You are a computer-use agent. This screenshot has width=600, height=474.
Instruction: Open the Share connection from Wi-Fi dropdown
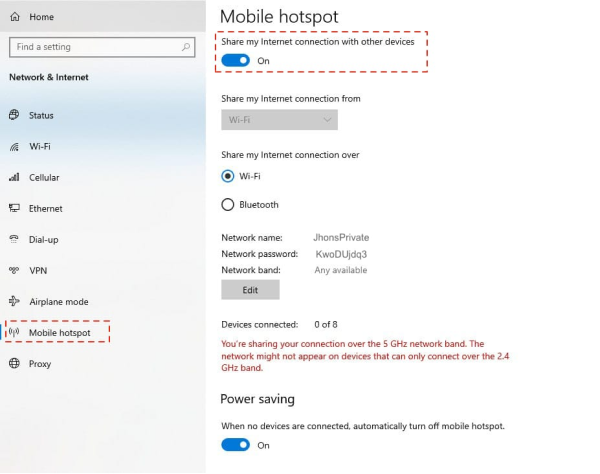[279, 120]
